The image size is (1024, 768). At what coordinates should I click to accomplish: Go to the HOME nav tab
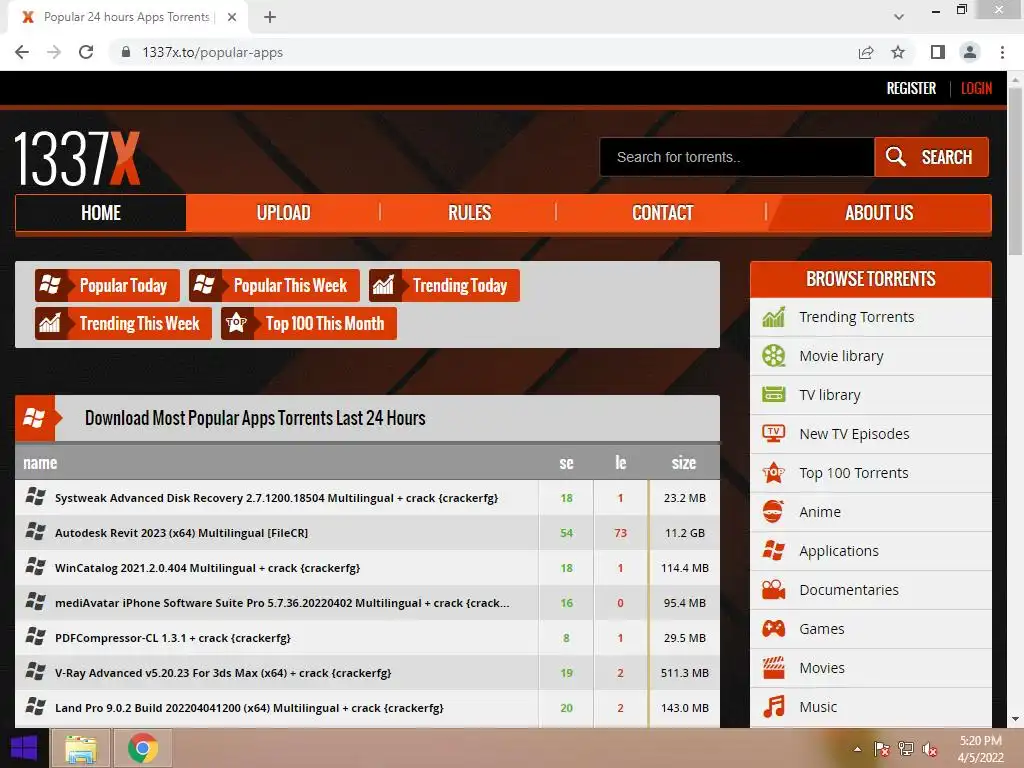coord(101,213)
